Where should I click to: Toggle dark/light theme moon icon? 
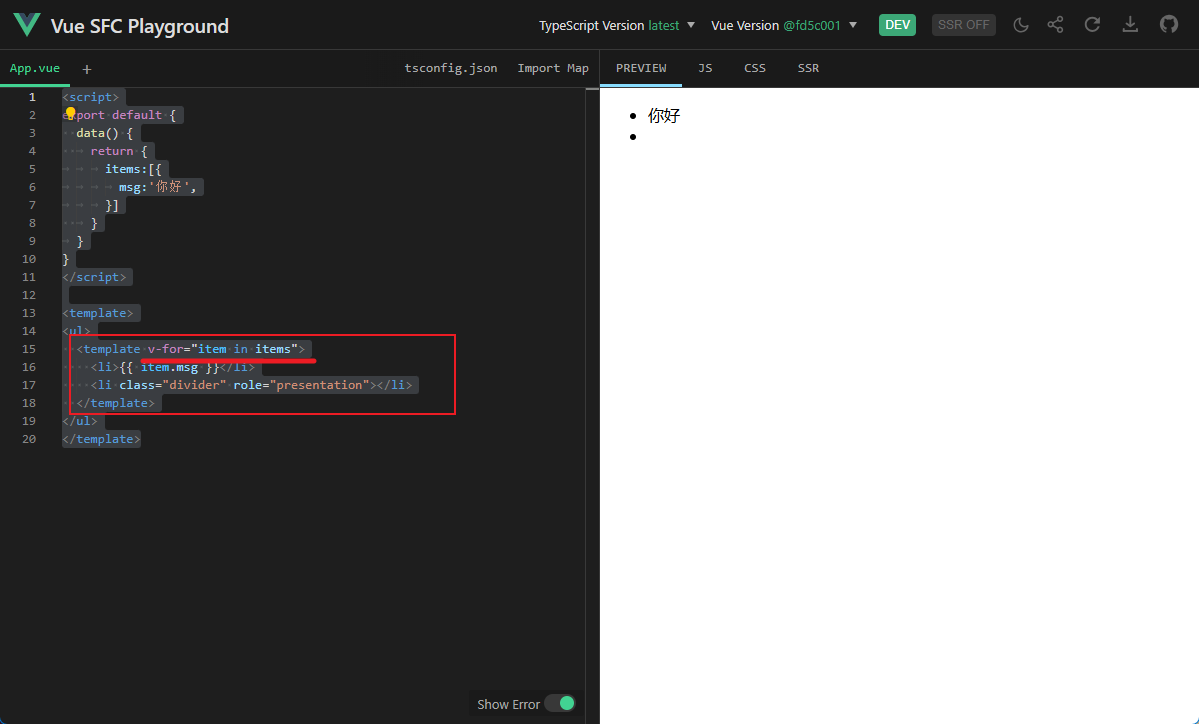pyautogui.click(x=1021, y=24)
